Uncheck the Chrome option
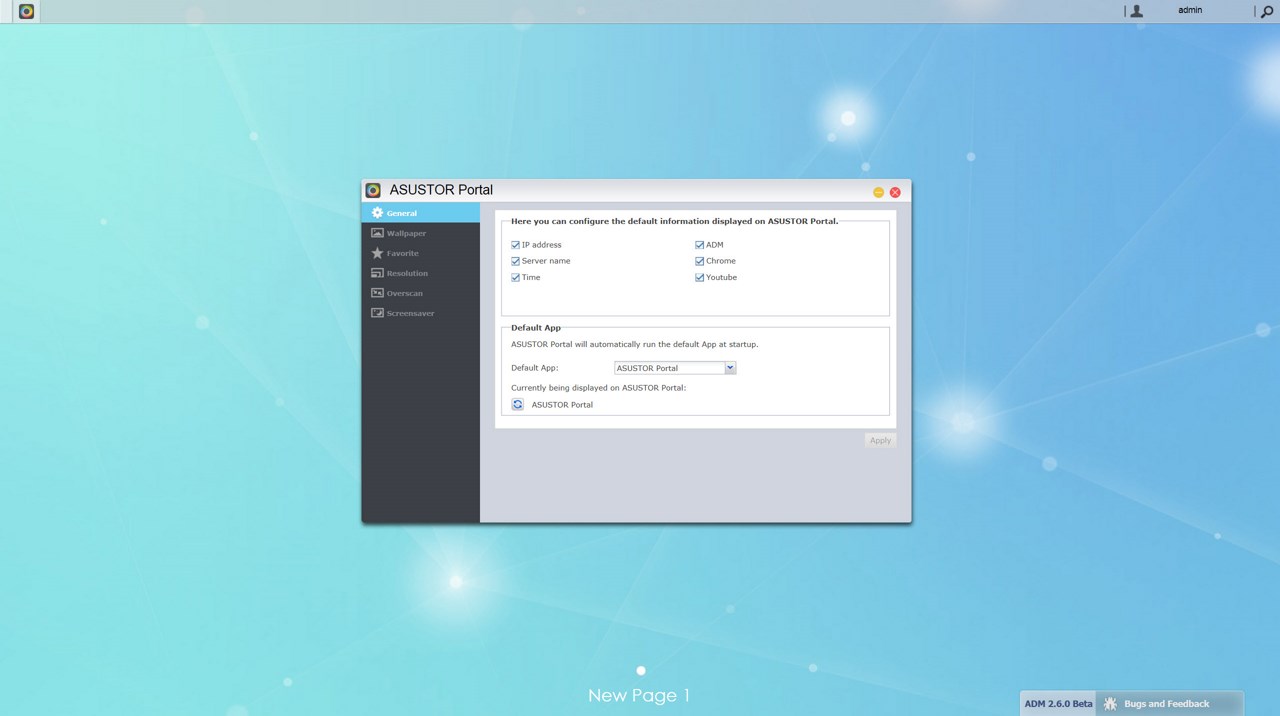 pyautogui.click(x=700, y=261)
